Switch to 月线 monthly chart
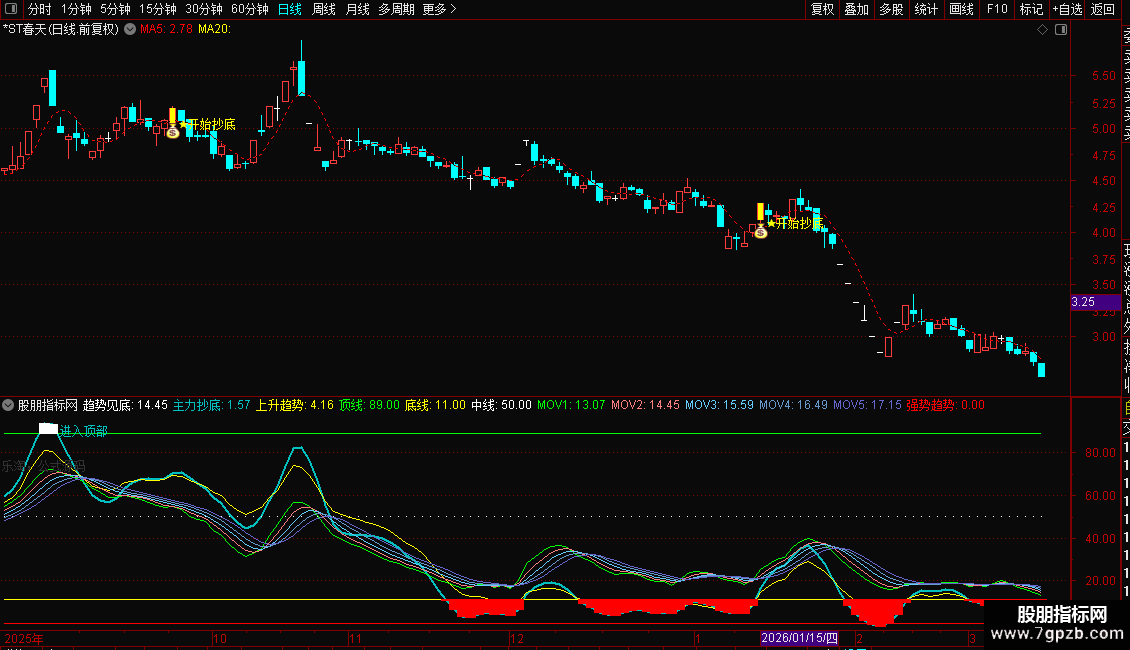Screen dimensions: 1130x650 [x=357, y=9]
